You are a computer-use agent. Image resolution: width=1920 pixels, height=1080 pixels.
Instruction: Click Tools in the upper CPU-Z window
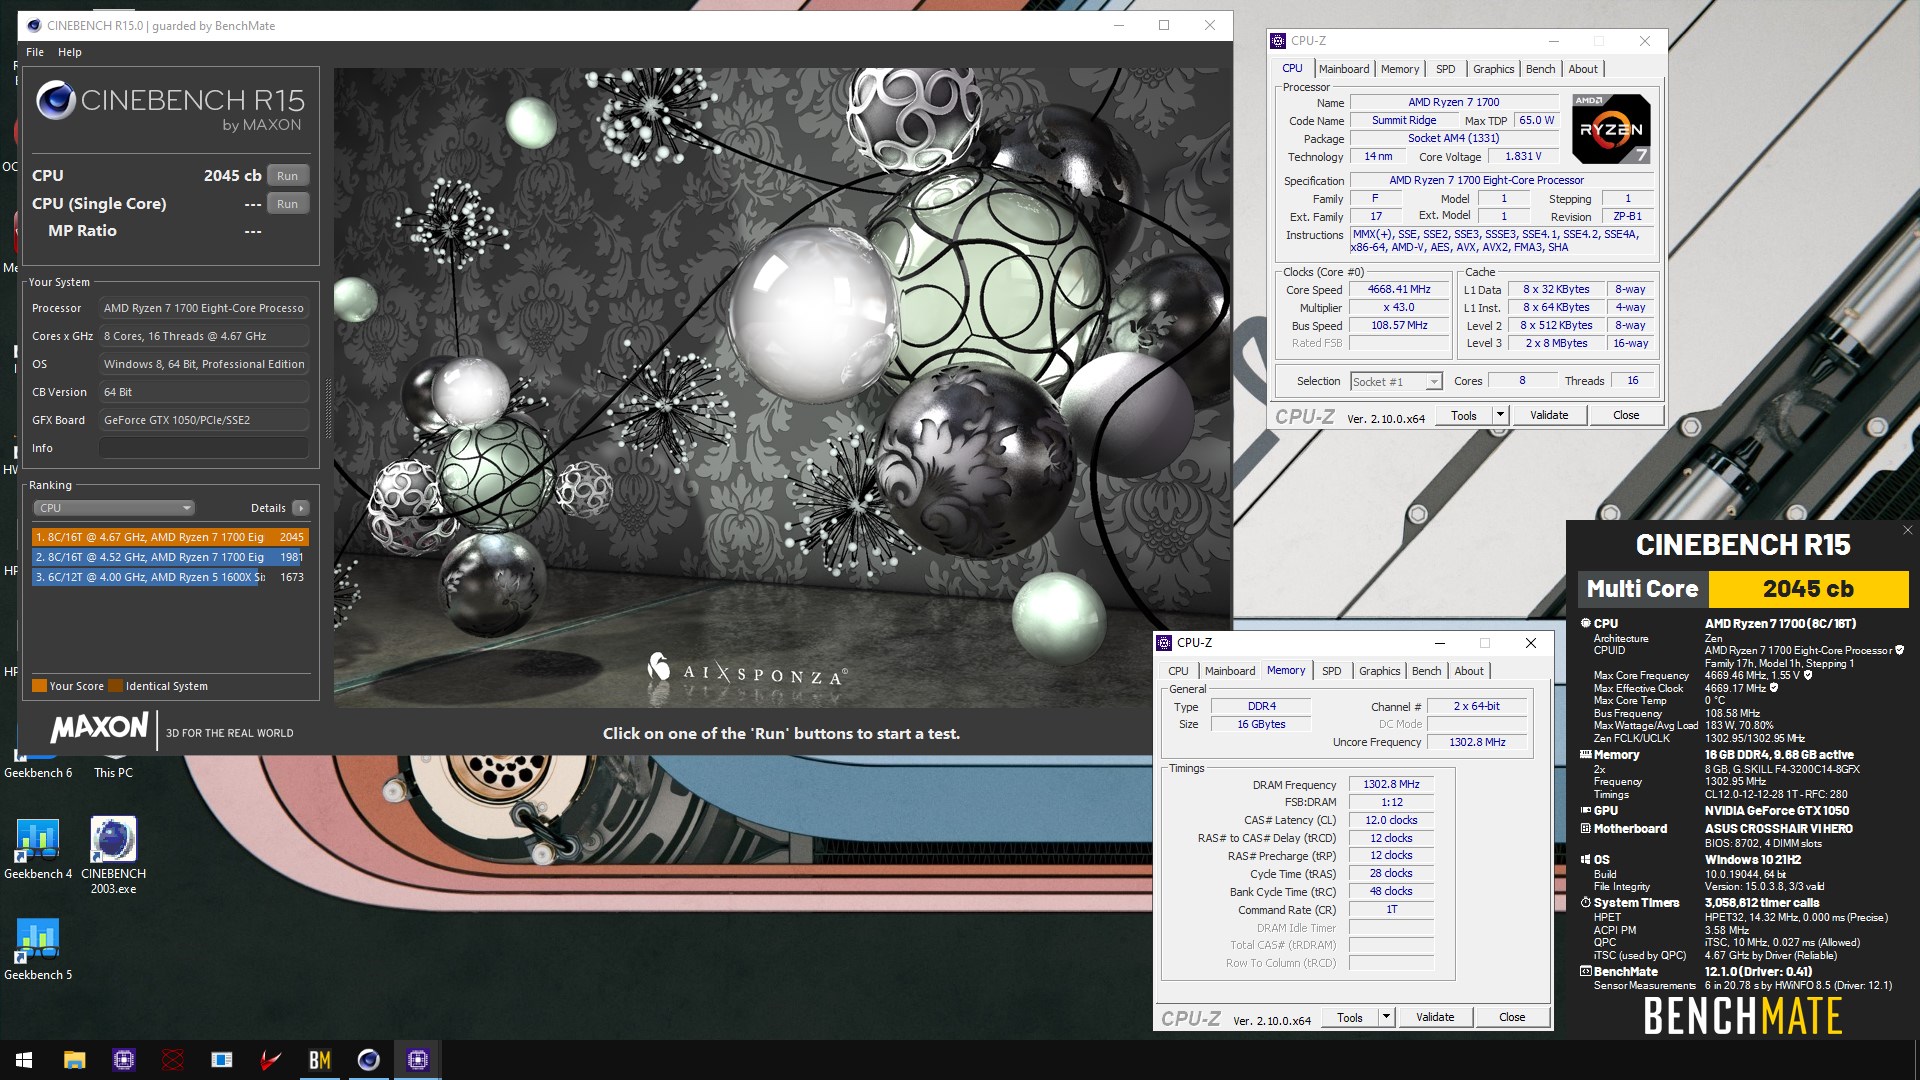click(x=1464, y=415)
